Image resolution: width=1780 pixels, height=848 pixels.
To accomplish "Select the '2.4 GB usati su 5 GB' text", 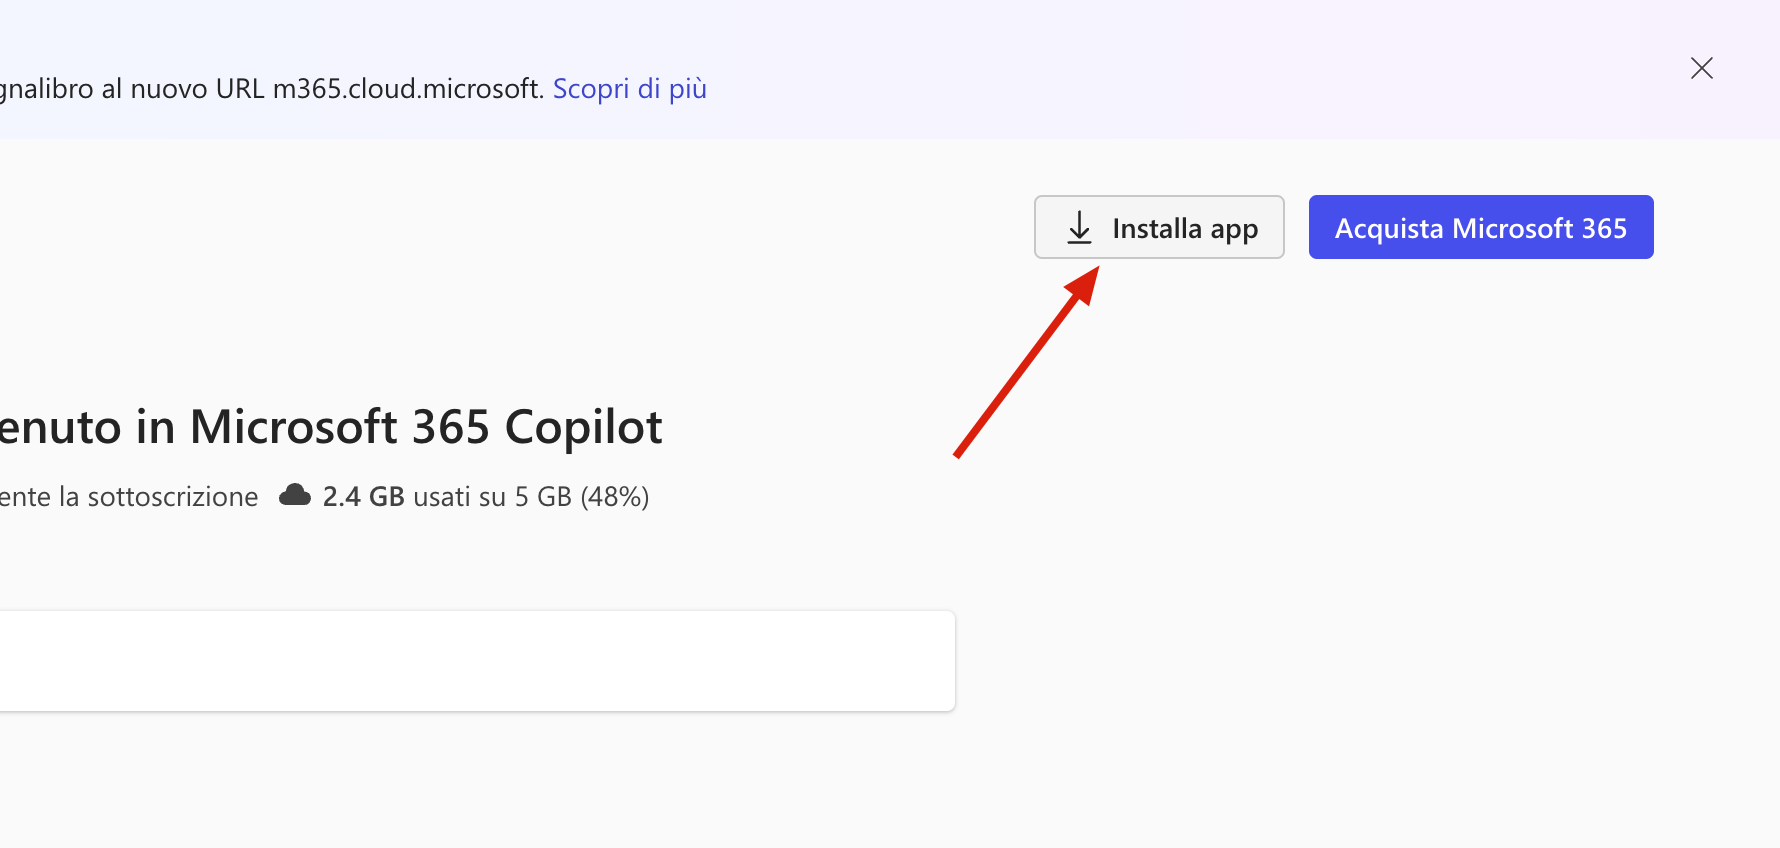I will [x=447, y=497].
